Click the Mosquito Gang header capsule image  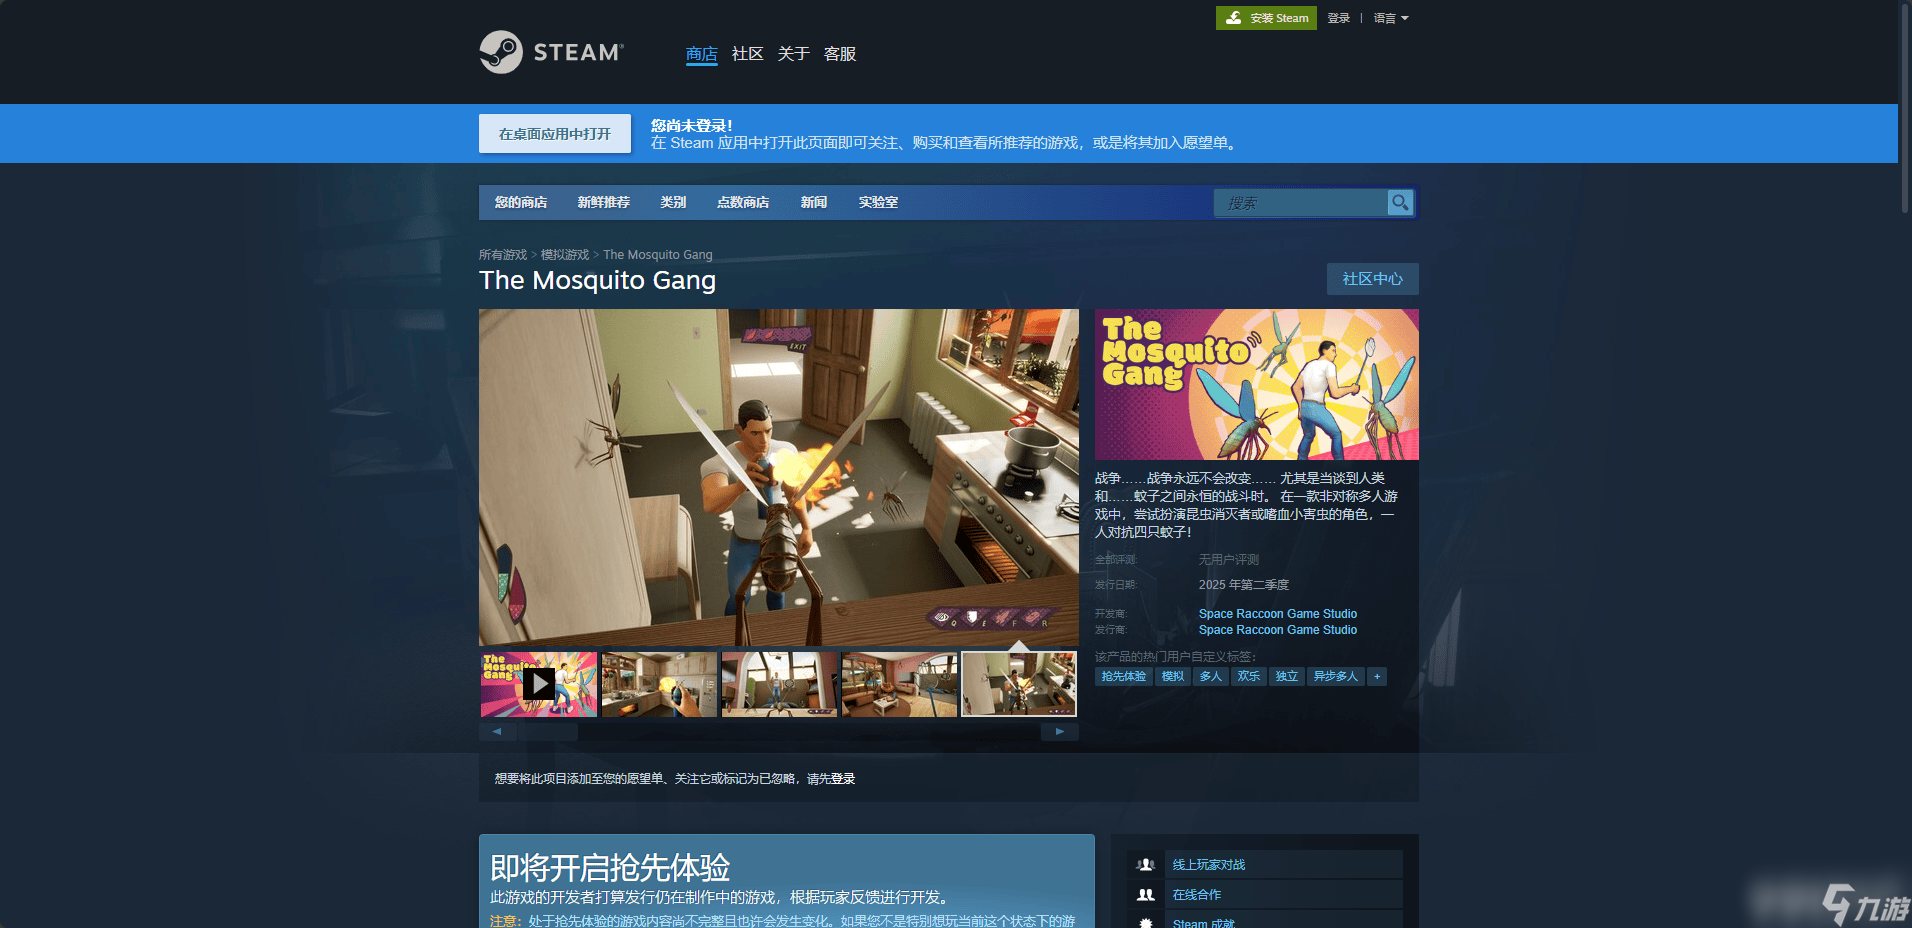tap(1257, 384)
